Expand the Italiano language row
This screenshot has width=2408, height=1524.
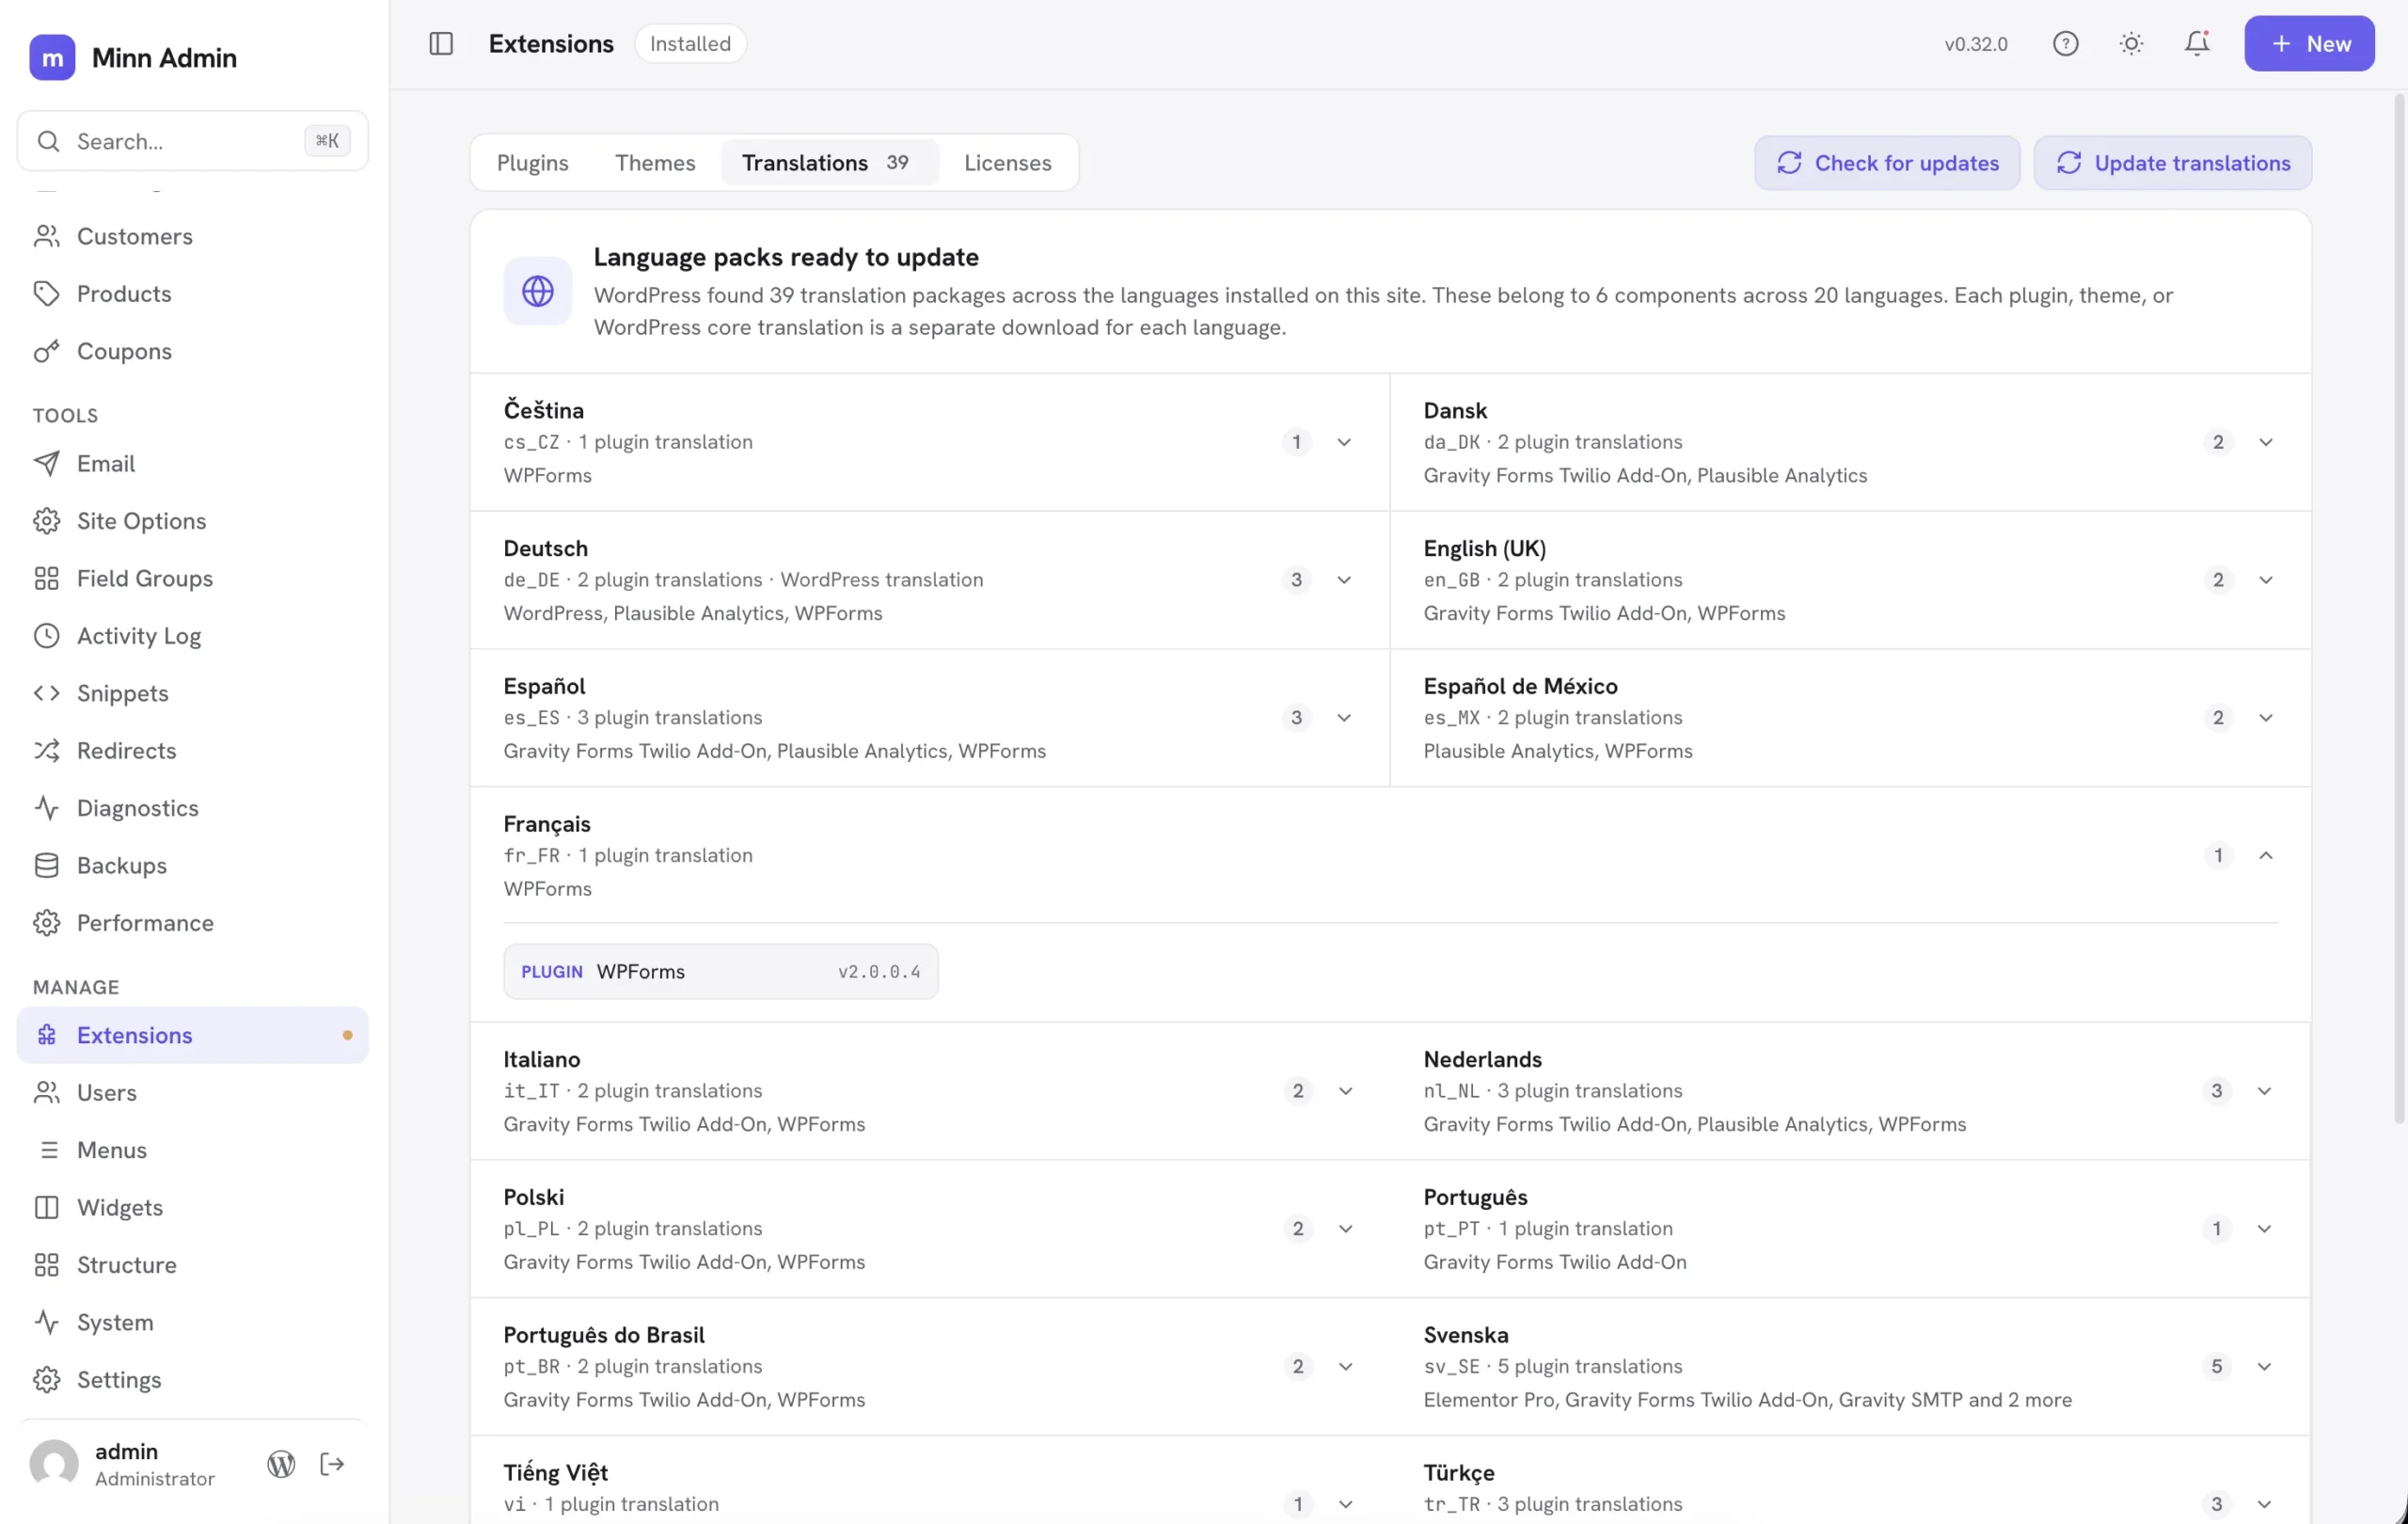929,1091
